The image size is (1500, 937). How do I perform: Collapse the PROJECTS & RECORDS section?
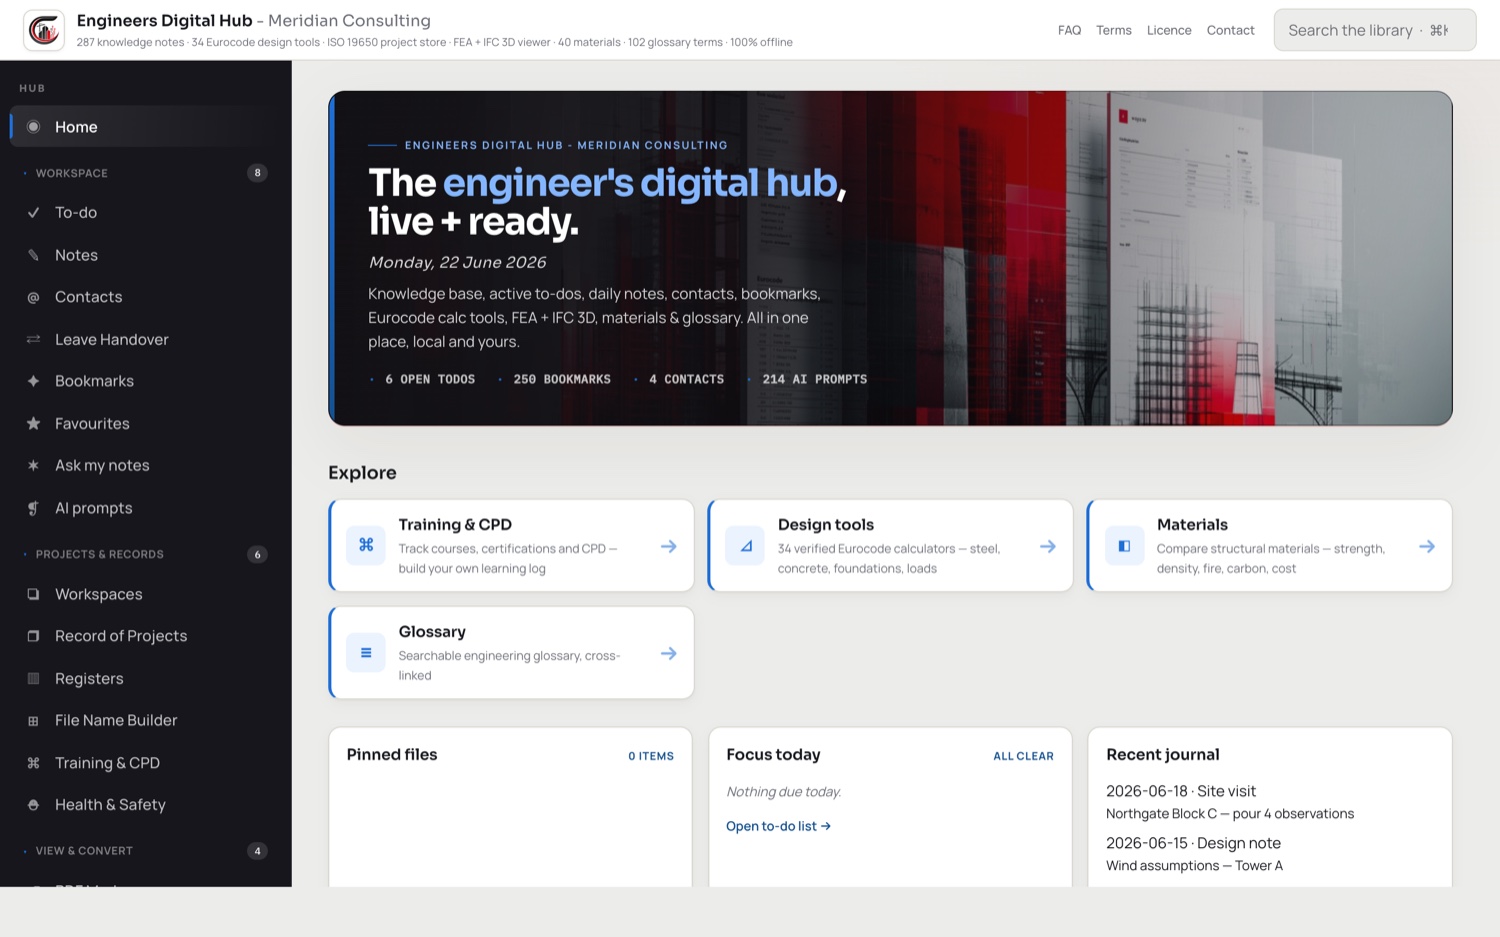146,554
